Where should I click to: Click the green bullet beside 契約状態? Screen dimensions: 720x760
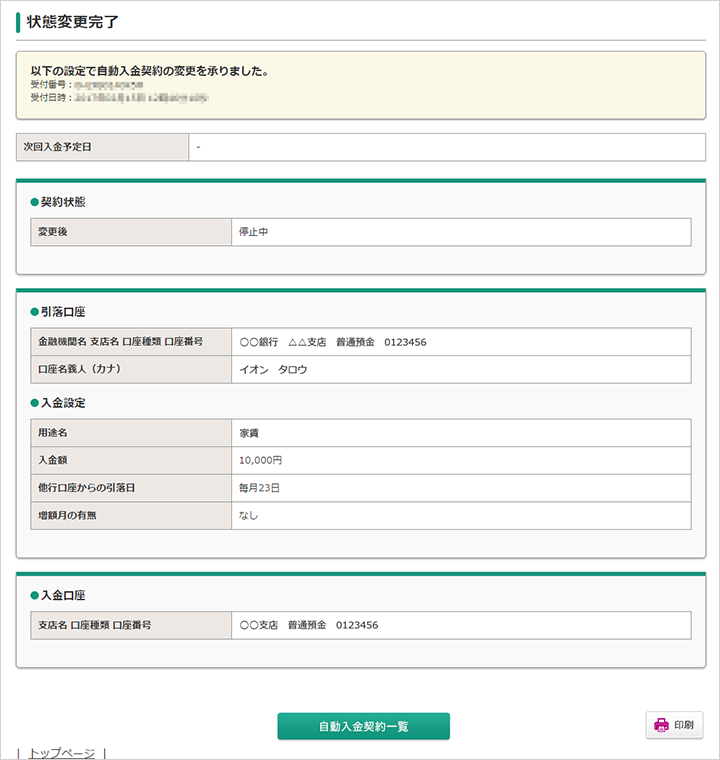[35, 202]
